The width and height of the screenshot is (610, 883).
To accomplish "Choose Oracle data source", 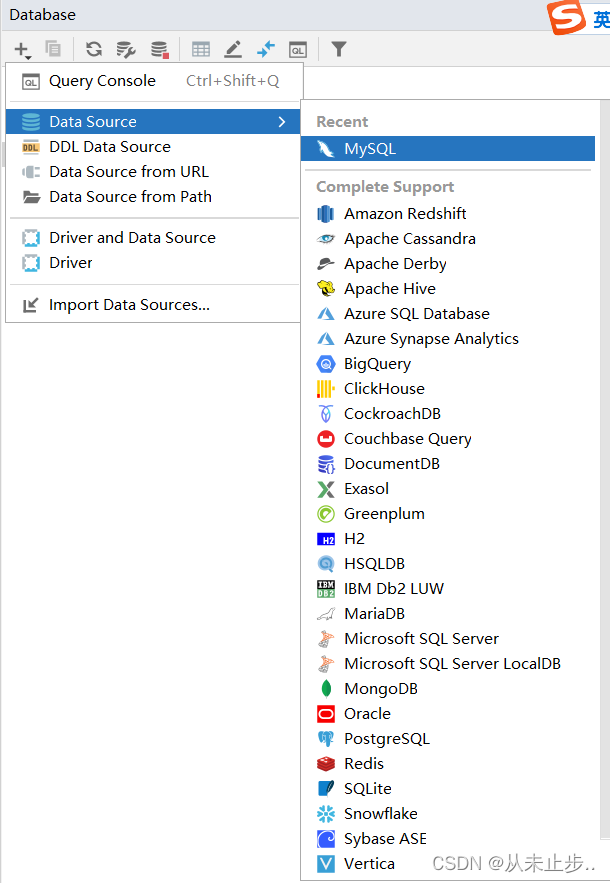I will point(448,714).
